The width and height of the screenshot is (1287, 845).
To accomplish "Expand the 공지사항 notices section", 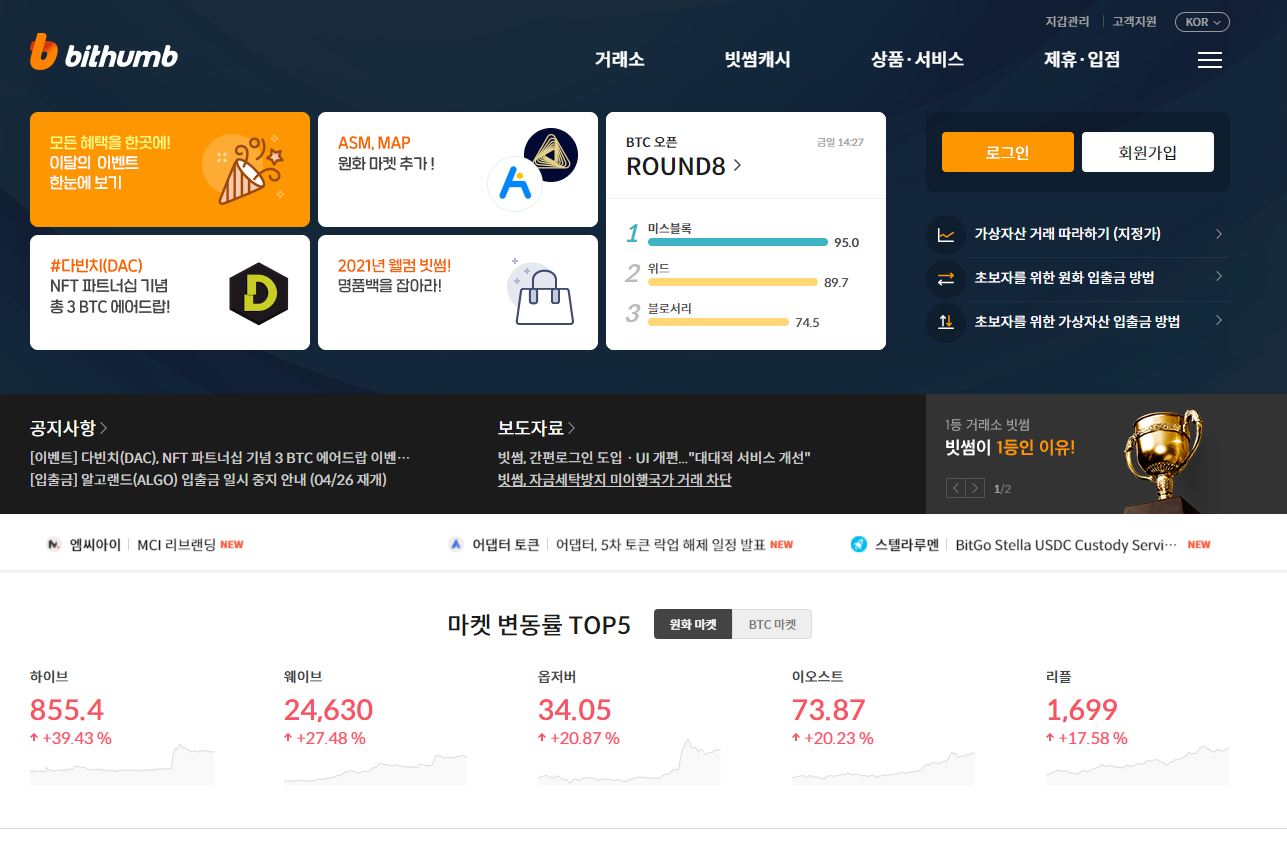I will 69,428.
